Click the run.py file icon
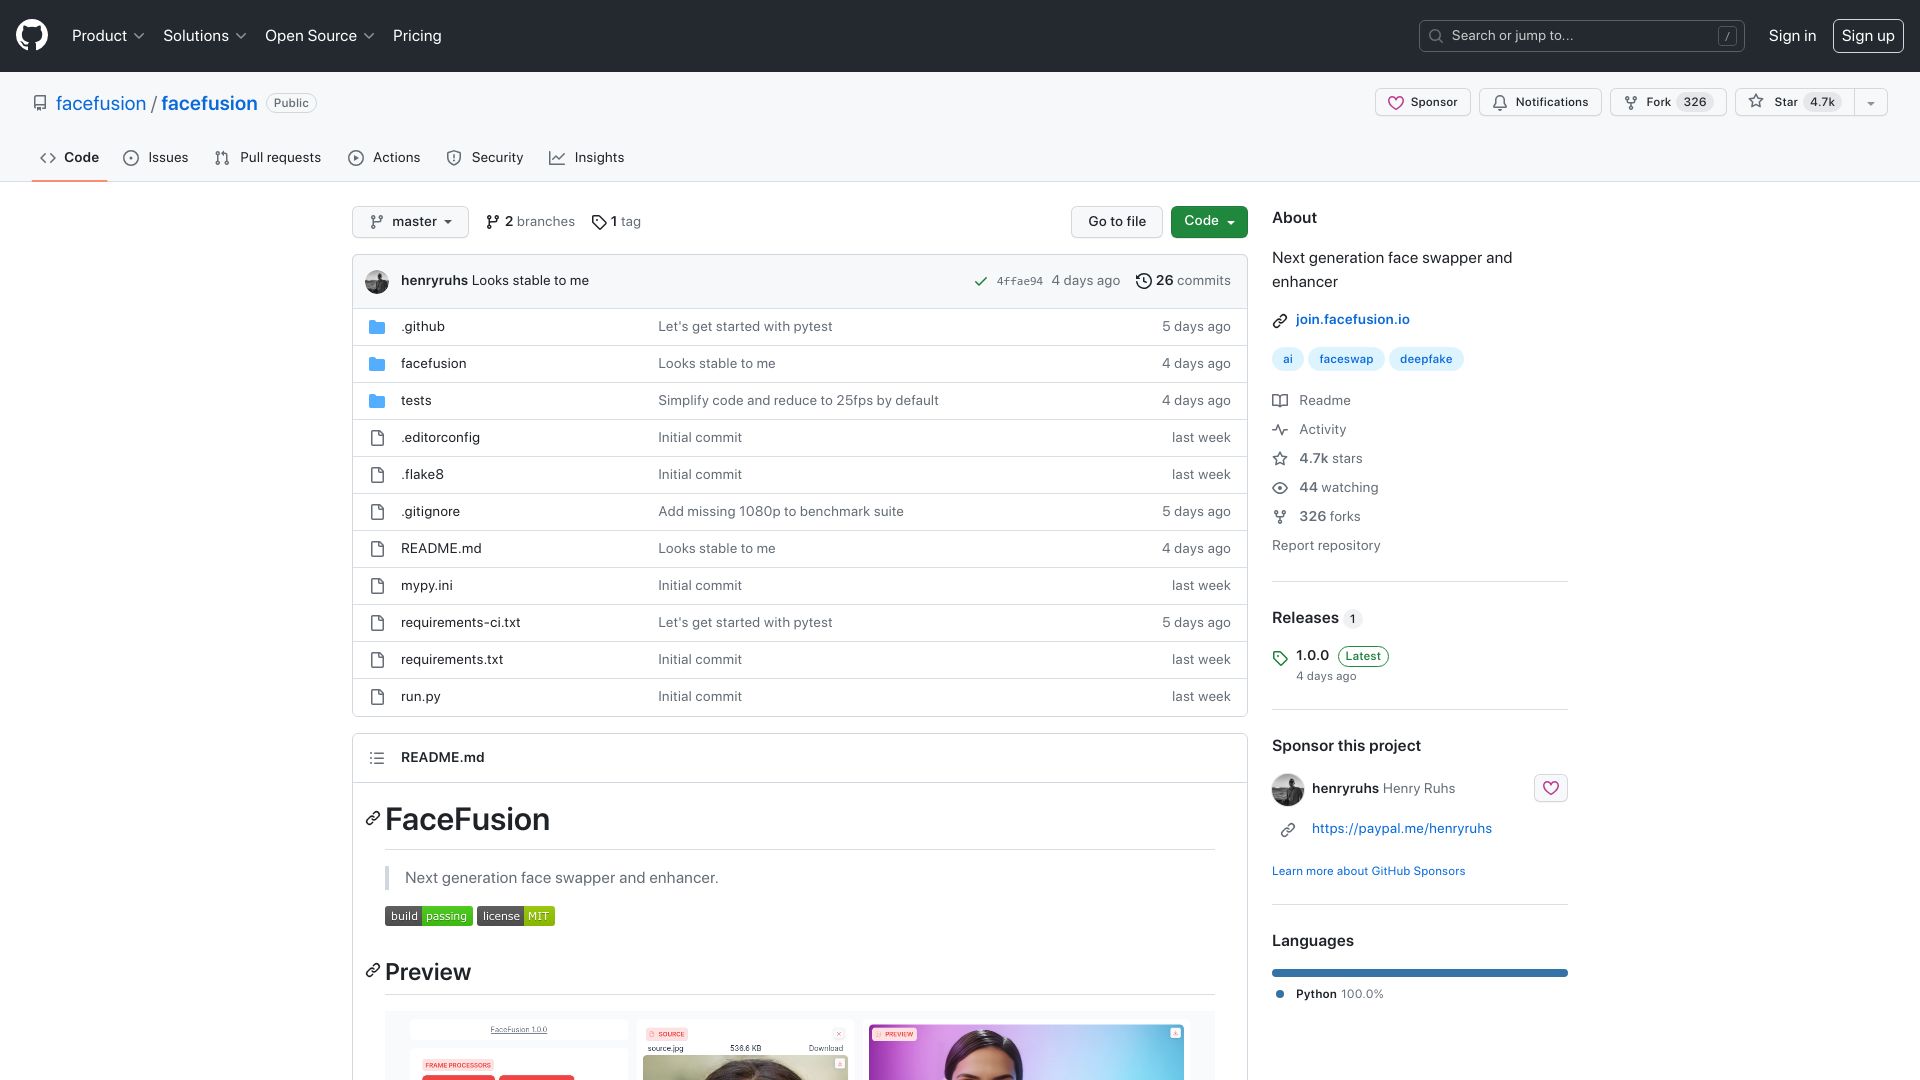1920x1080 pixels. [377, 697]
